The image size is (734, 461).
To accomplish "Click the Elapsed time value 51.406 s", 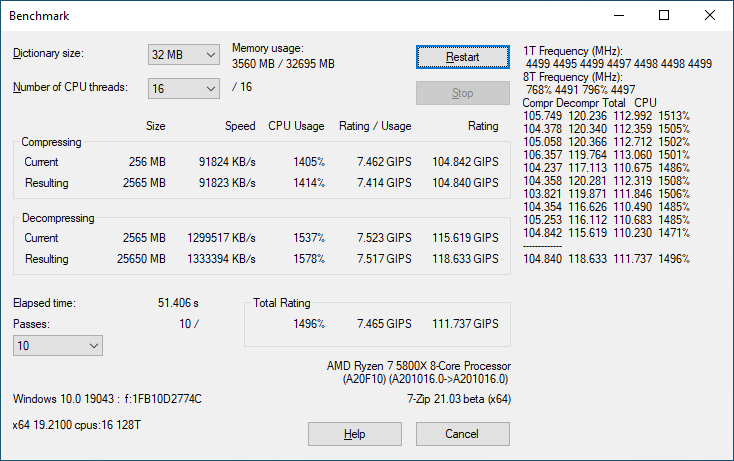I will [x=178, y=303].
